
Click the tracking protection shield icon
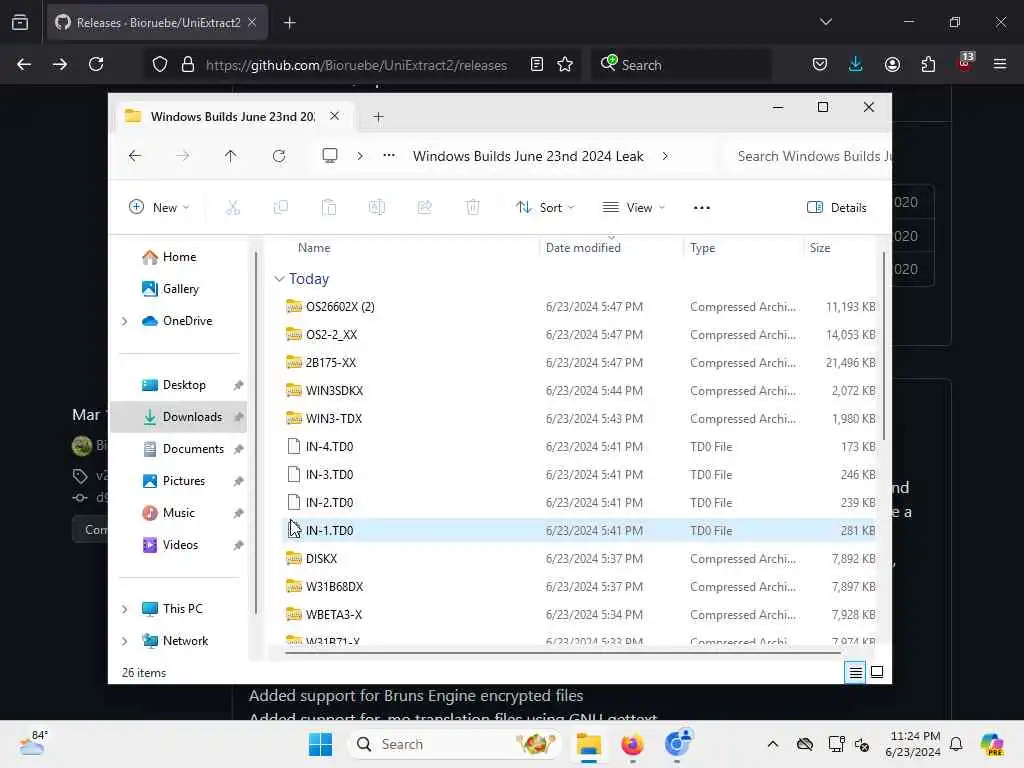[x=160, y=64]
